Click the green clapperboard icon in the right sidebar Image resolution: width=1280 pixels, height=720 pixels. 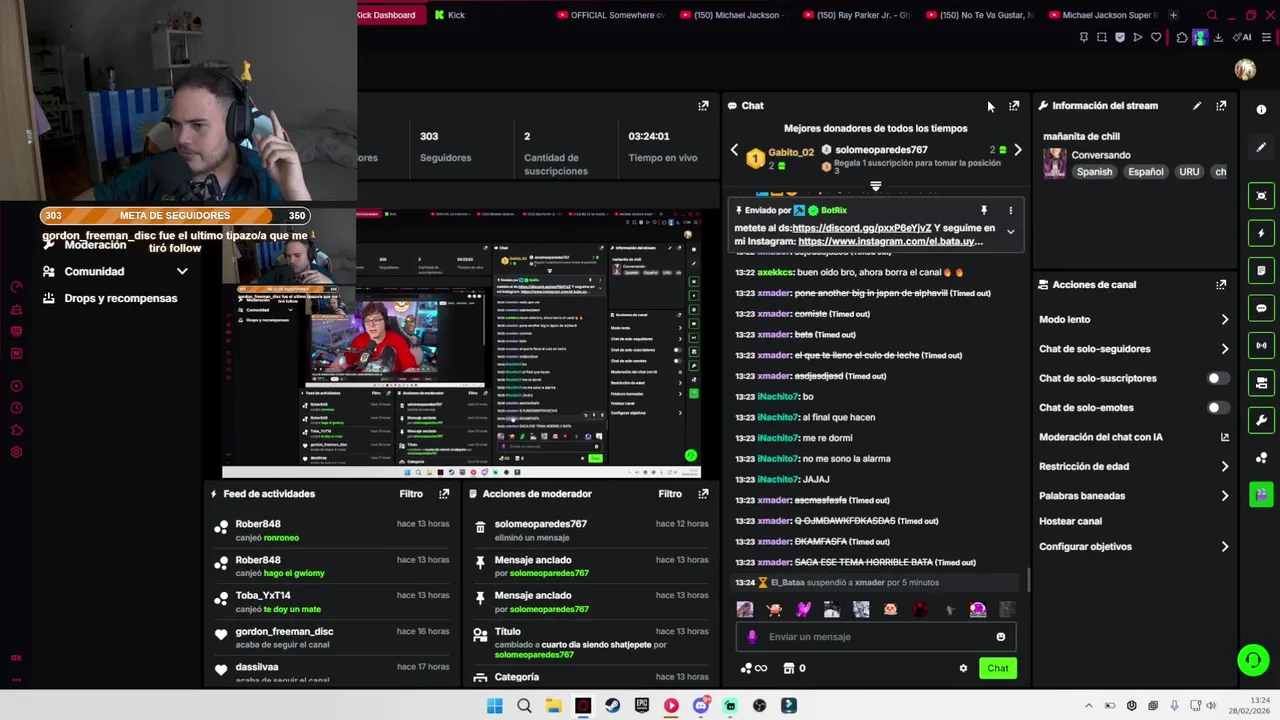pos(1261,494)
